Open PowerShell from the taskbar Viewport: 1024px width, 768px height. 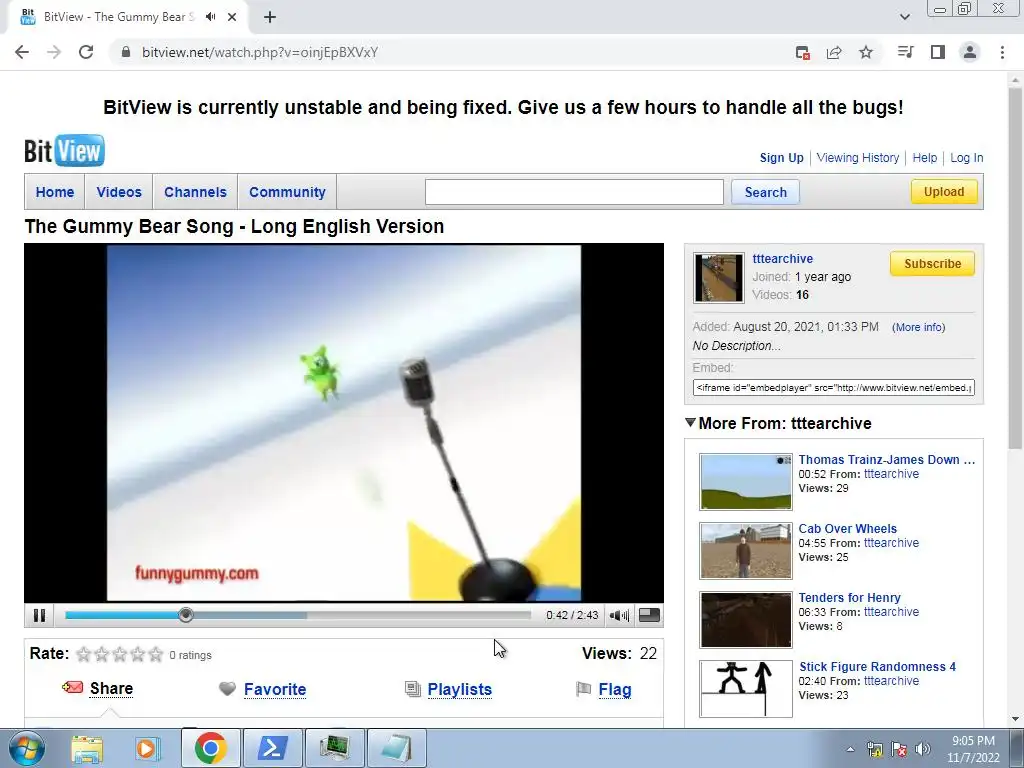pos(272,748)
